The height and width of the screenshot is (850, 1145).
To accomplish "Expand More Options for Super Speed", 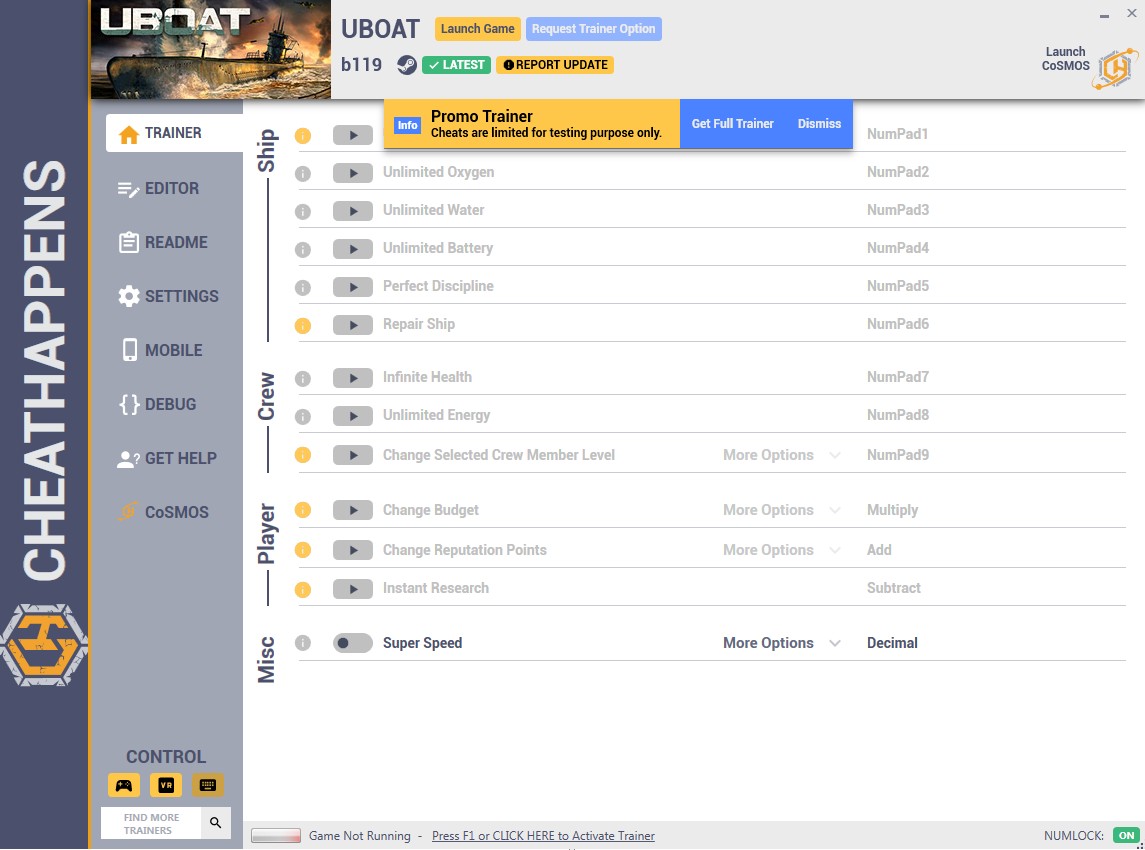I will pos(781,643).
